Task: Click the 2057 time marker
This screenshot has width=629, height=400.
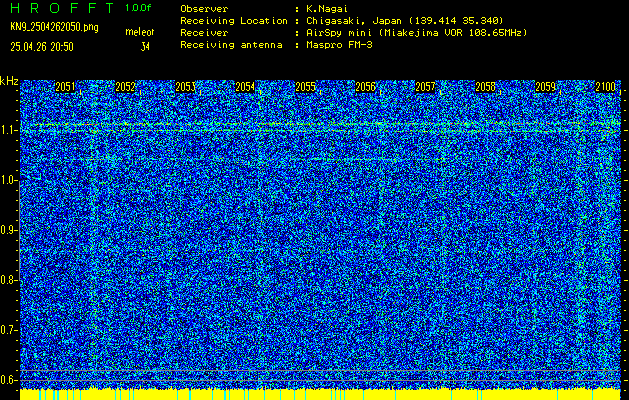Action: pos(425,87)
